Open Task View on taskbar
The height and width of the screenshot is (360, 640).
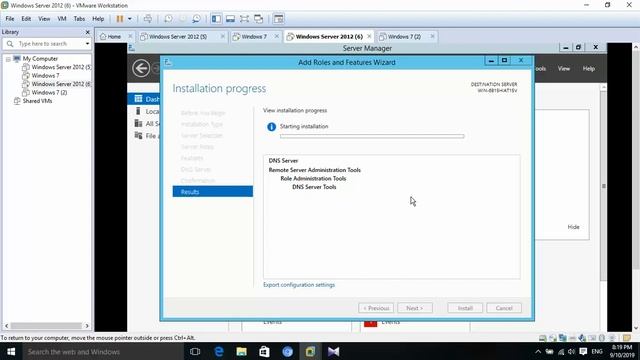click(x=195, y=351)
